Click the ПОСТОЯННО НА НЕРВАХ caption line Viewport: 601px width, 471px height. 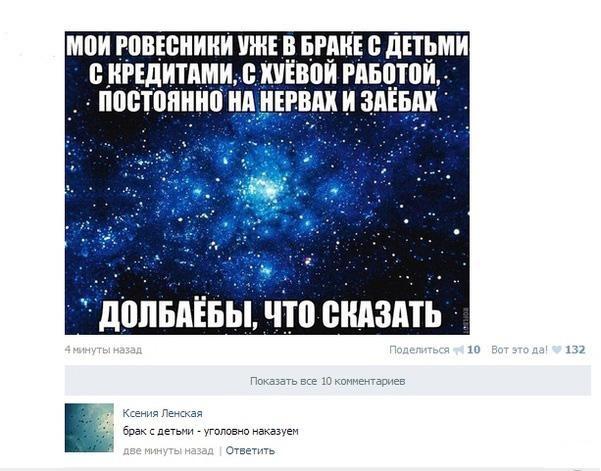click(268, 100)
